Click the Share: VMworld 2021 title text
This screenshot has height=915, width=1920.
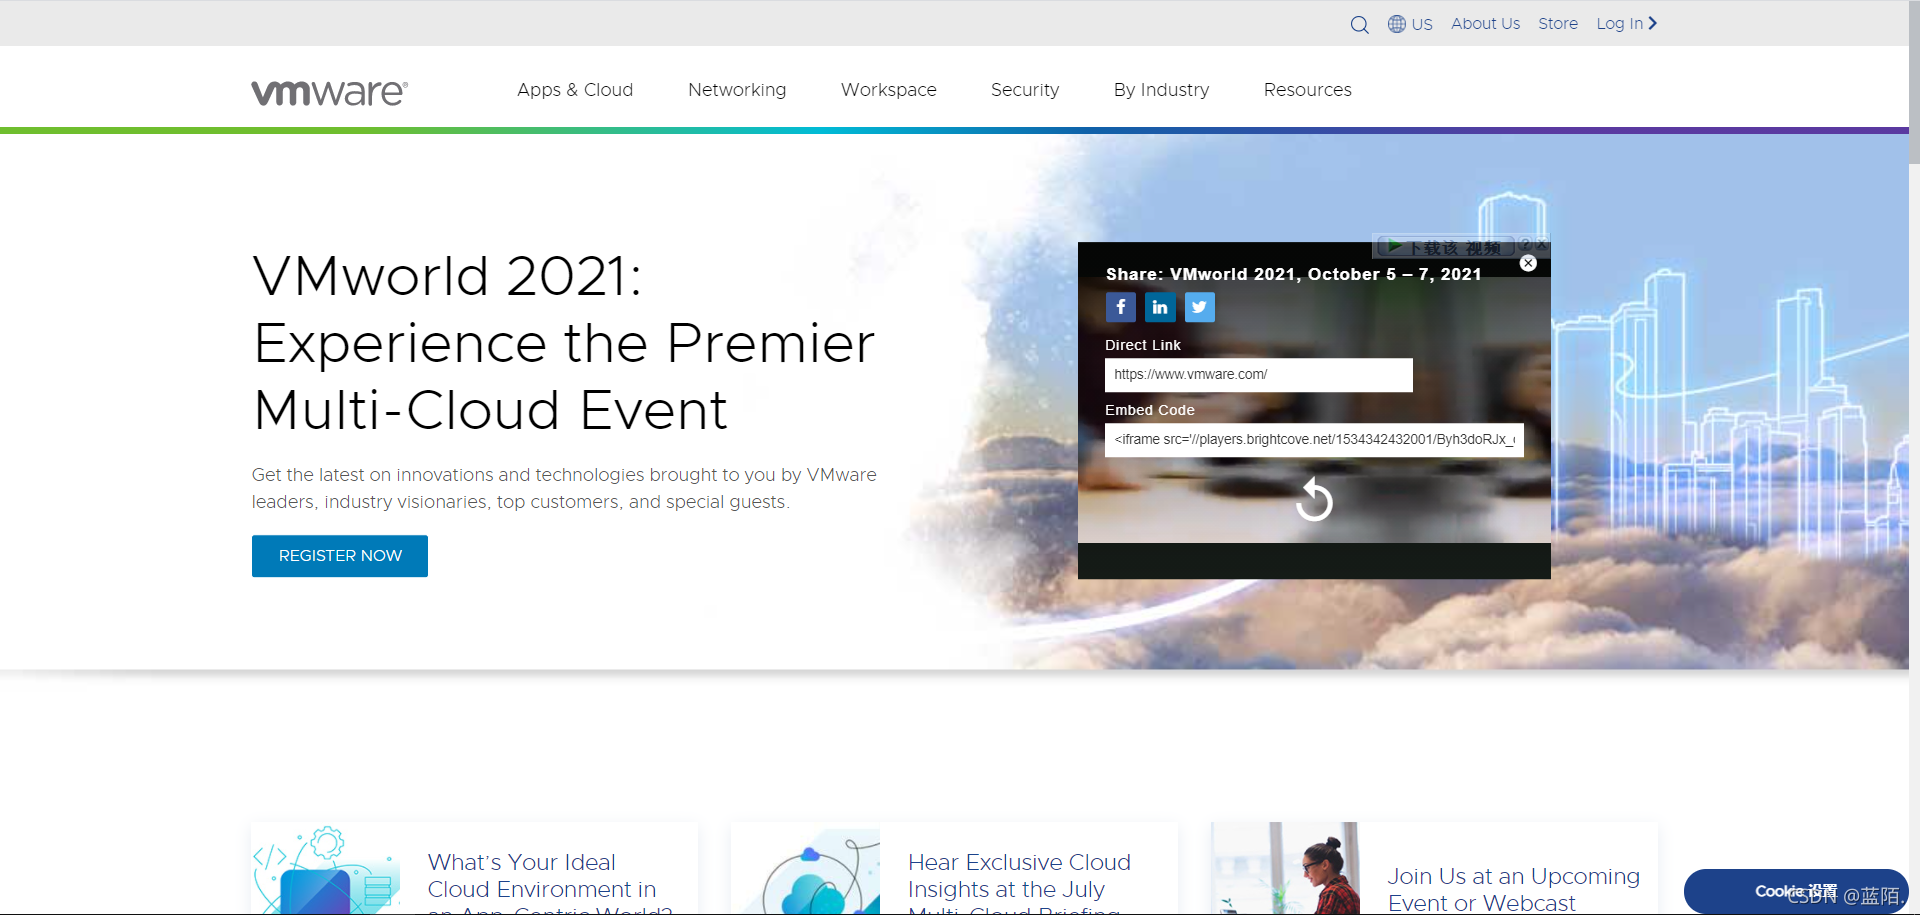tap(1293, 274)
